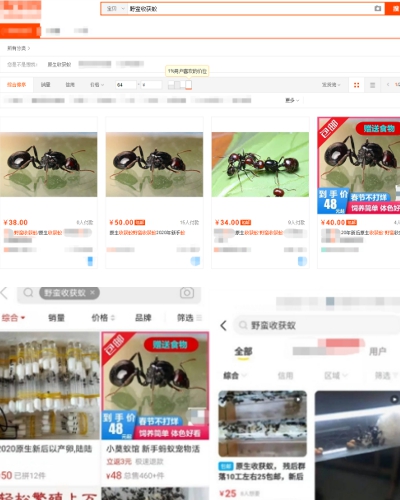This screenshot has width=400, height=500.
Task: Click the price distribution bar selector
Action: 180,85
